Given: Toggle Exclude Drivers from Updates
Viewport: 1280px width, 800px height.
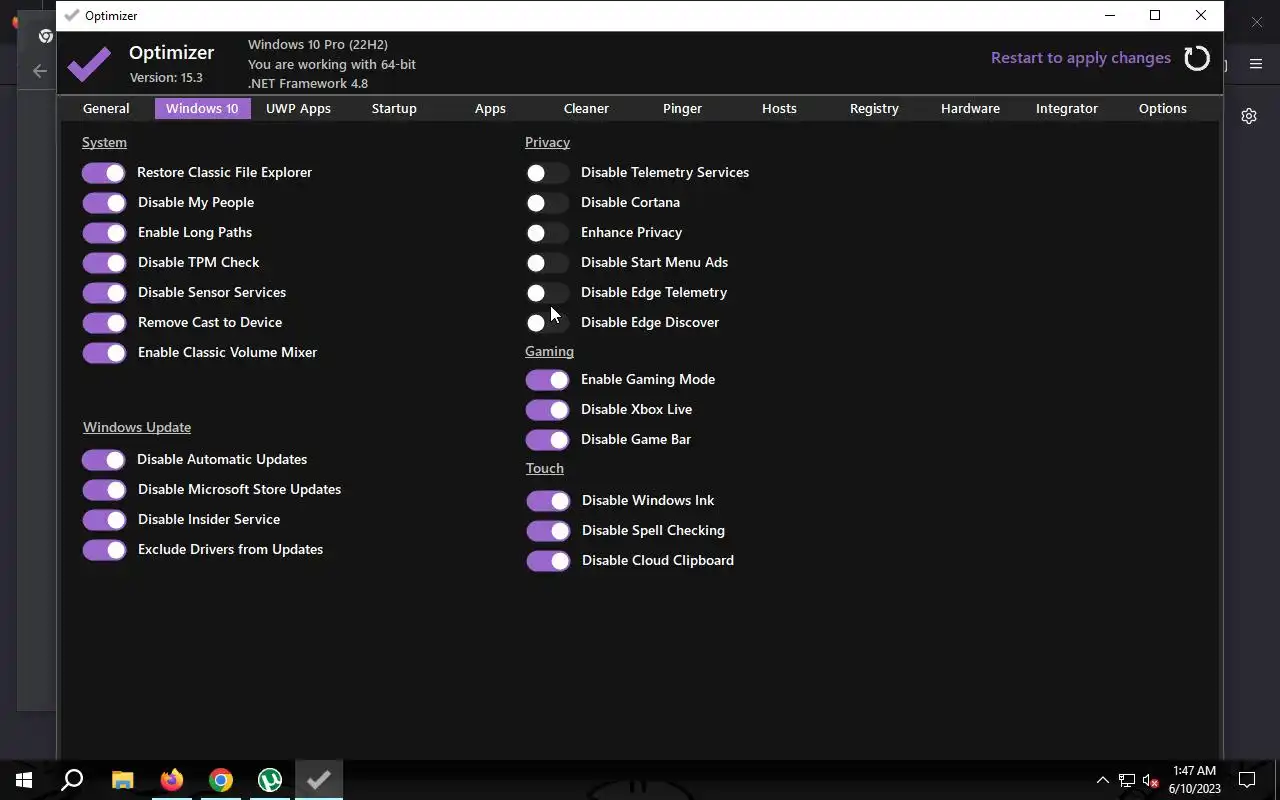Looking at the screenshot, I should 104,550.
